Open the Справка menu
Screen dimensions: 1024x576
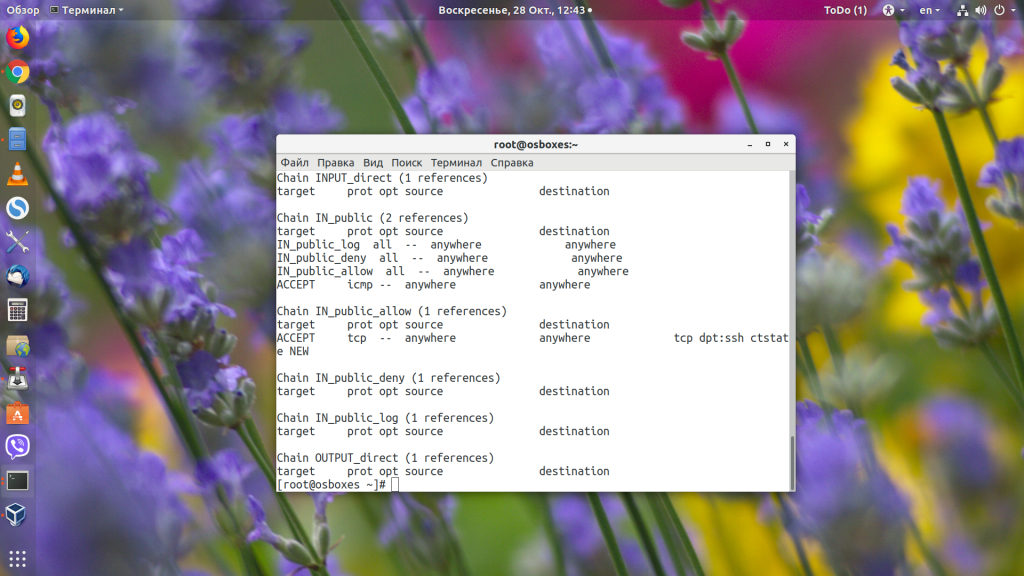coord(512,163)
